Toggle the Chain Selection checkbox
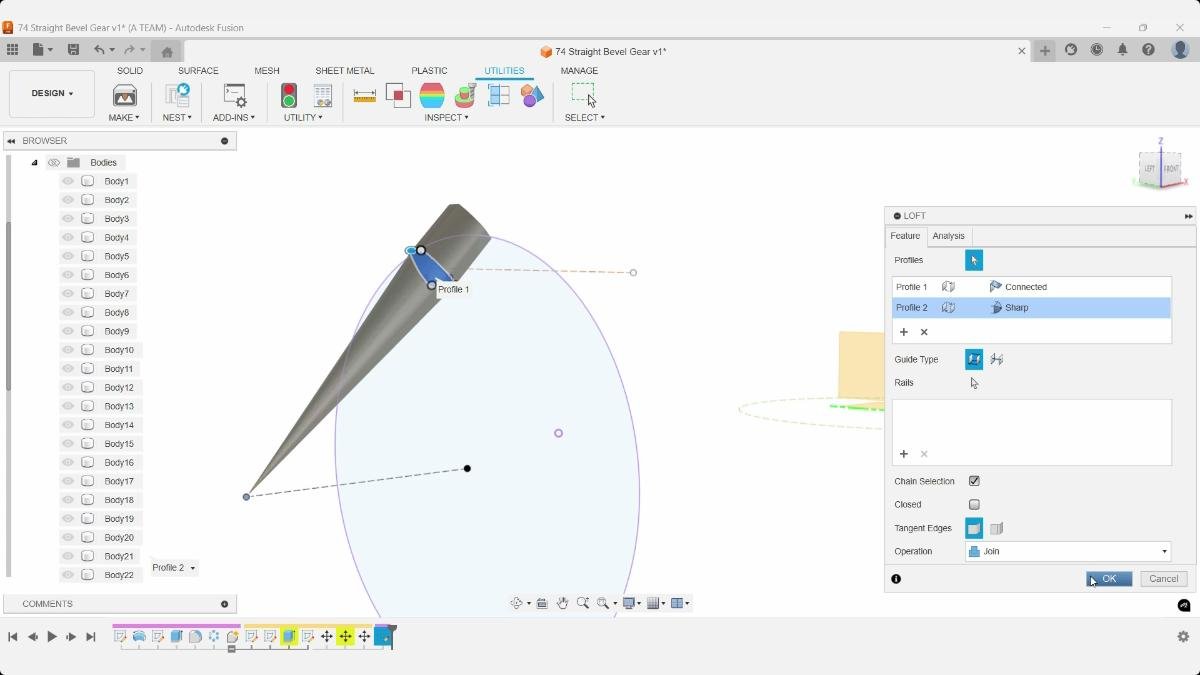Image resolution: width=1200 pixels, height=675 pixels. click(974, 481)
